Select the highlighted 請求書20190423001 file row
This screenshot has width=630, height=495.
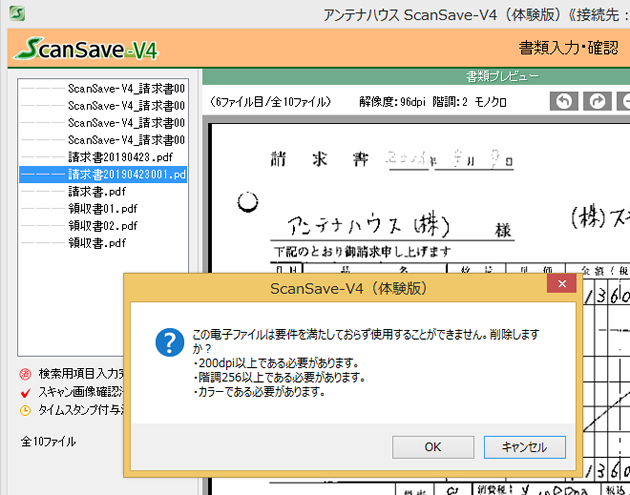pos(103,174)
